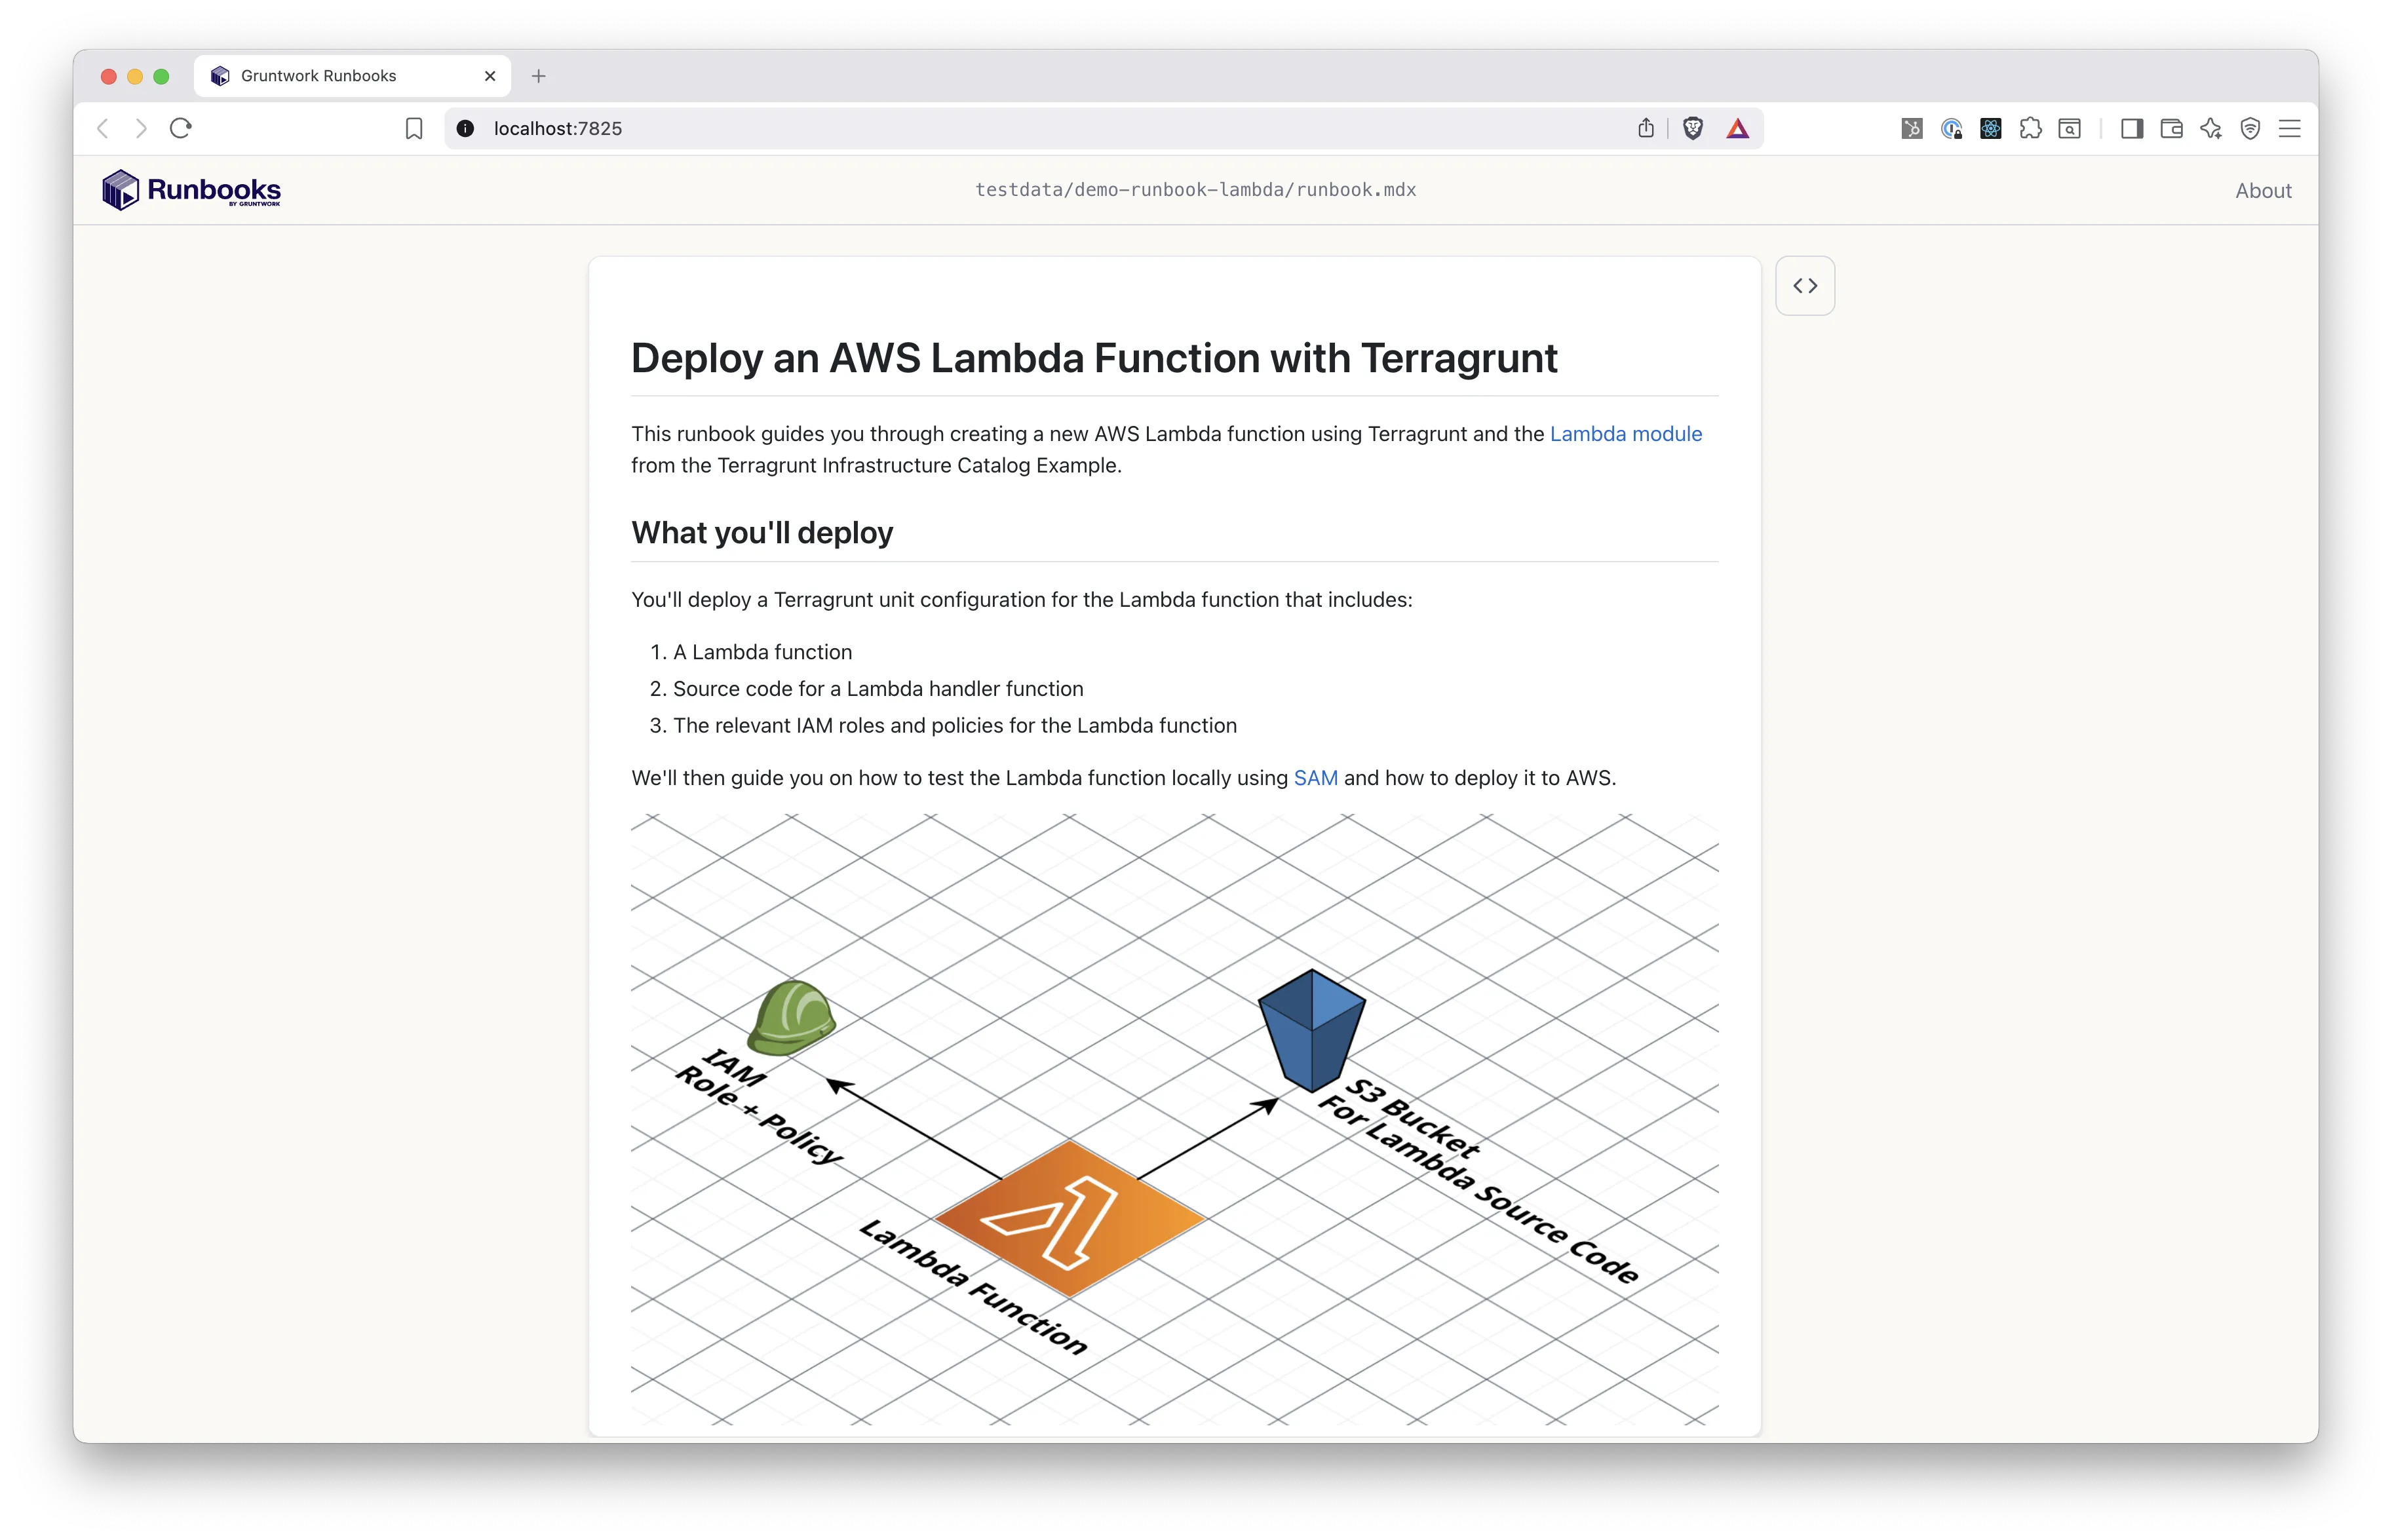This screenshot has height=1540, width=2392.
Task: Click the React Developer Tools extension icon
Action: coord(1990,128)
